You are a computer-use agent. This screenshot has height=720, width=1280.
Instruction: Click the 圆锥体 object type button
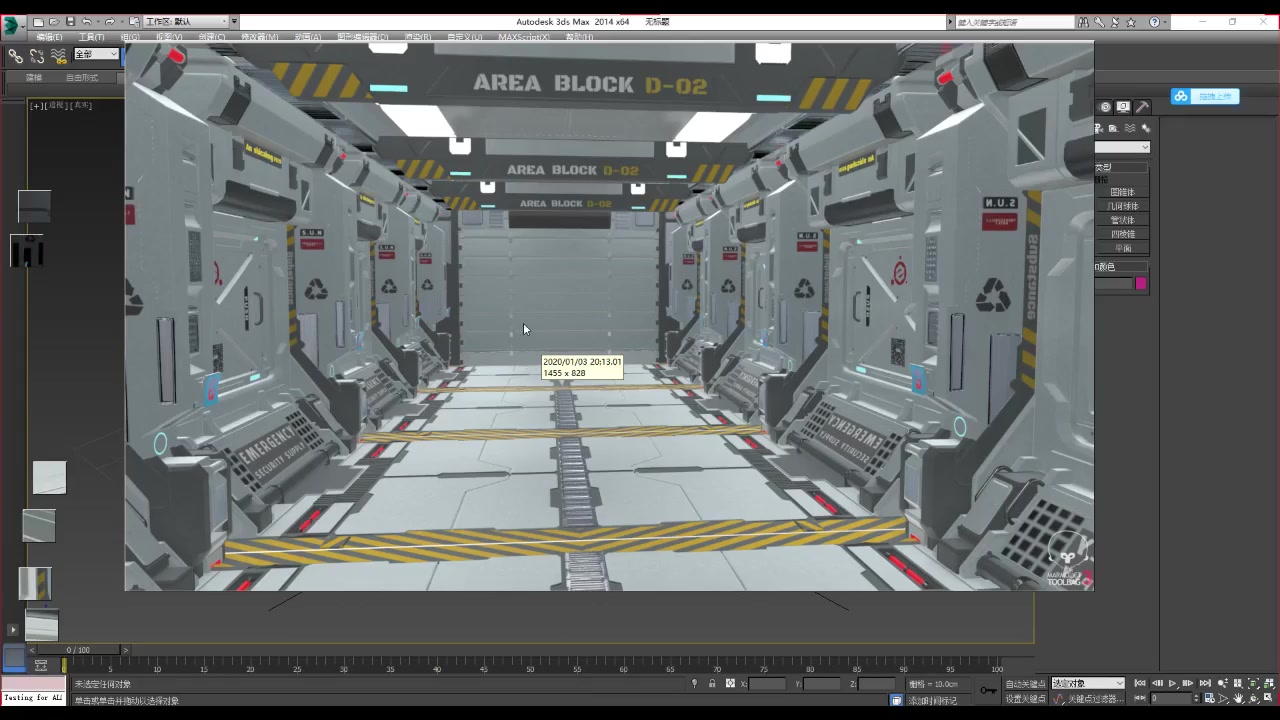(1122, 192)
